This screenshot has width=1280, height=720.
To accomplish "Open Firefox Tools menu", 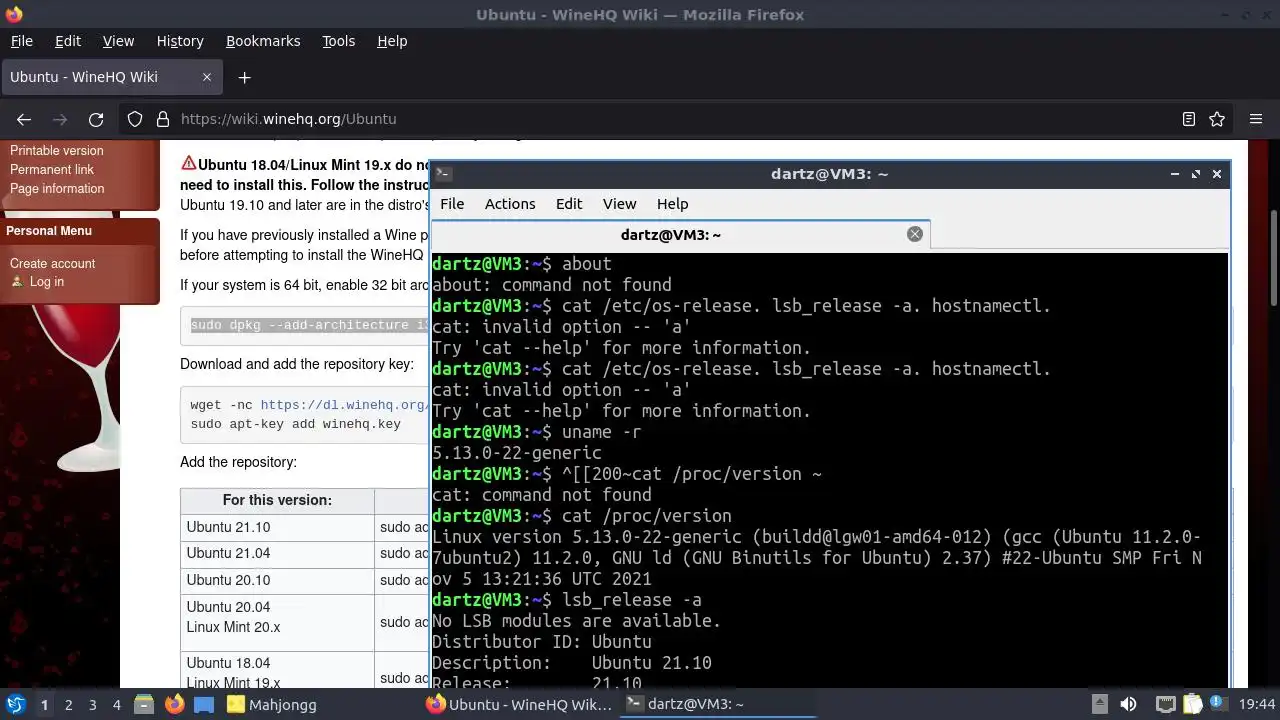I will coord(338,41).
